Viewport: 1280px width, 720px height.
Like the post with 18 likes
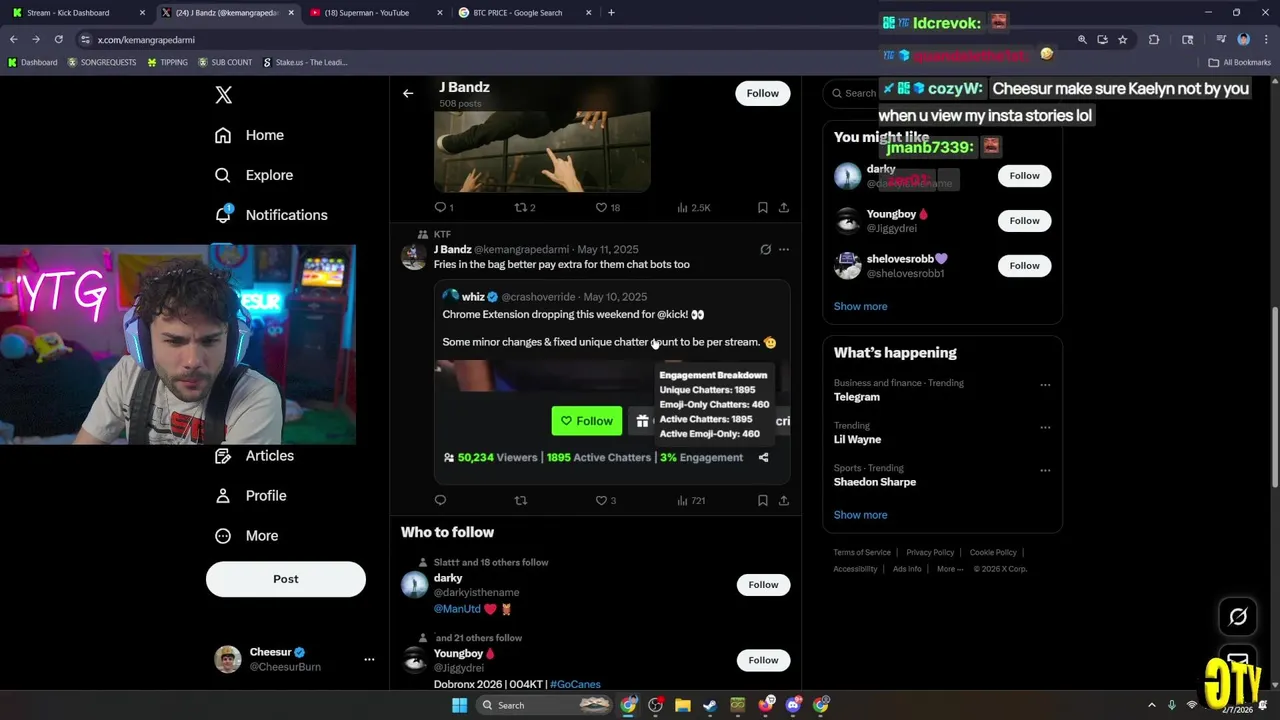click(608, 207)
